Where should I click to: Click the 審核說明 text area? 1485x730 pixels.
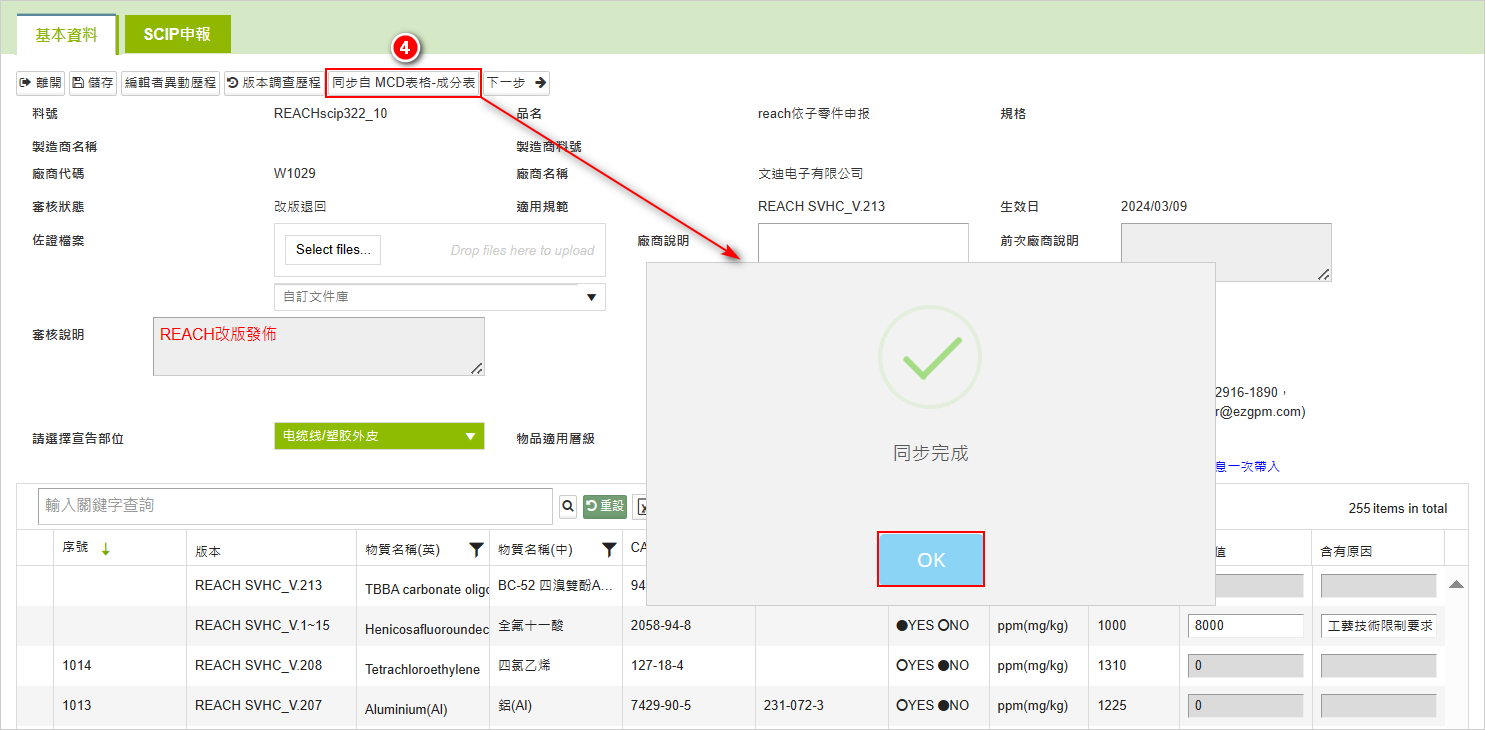point(319,347)
